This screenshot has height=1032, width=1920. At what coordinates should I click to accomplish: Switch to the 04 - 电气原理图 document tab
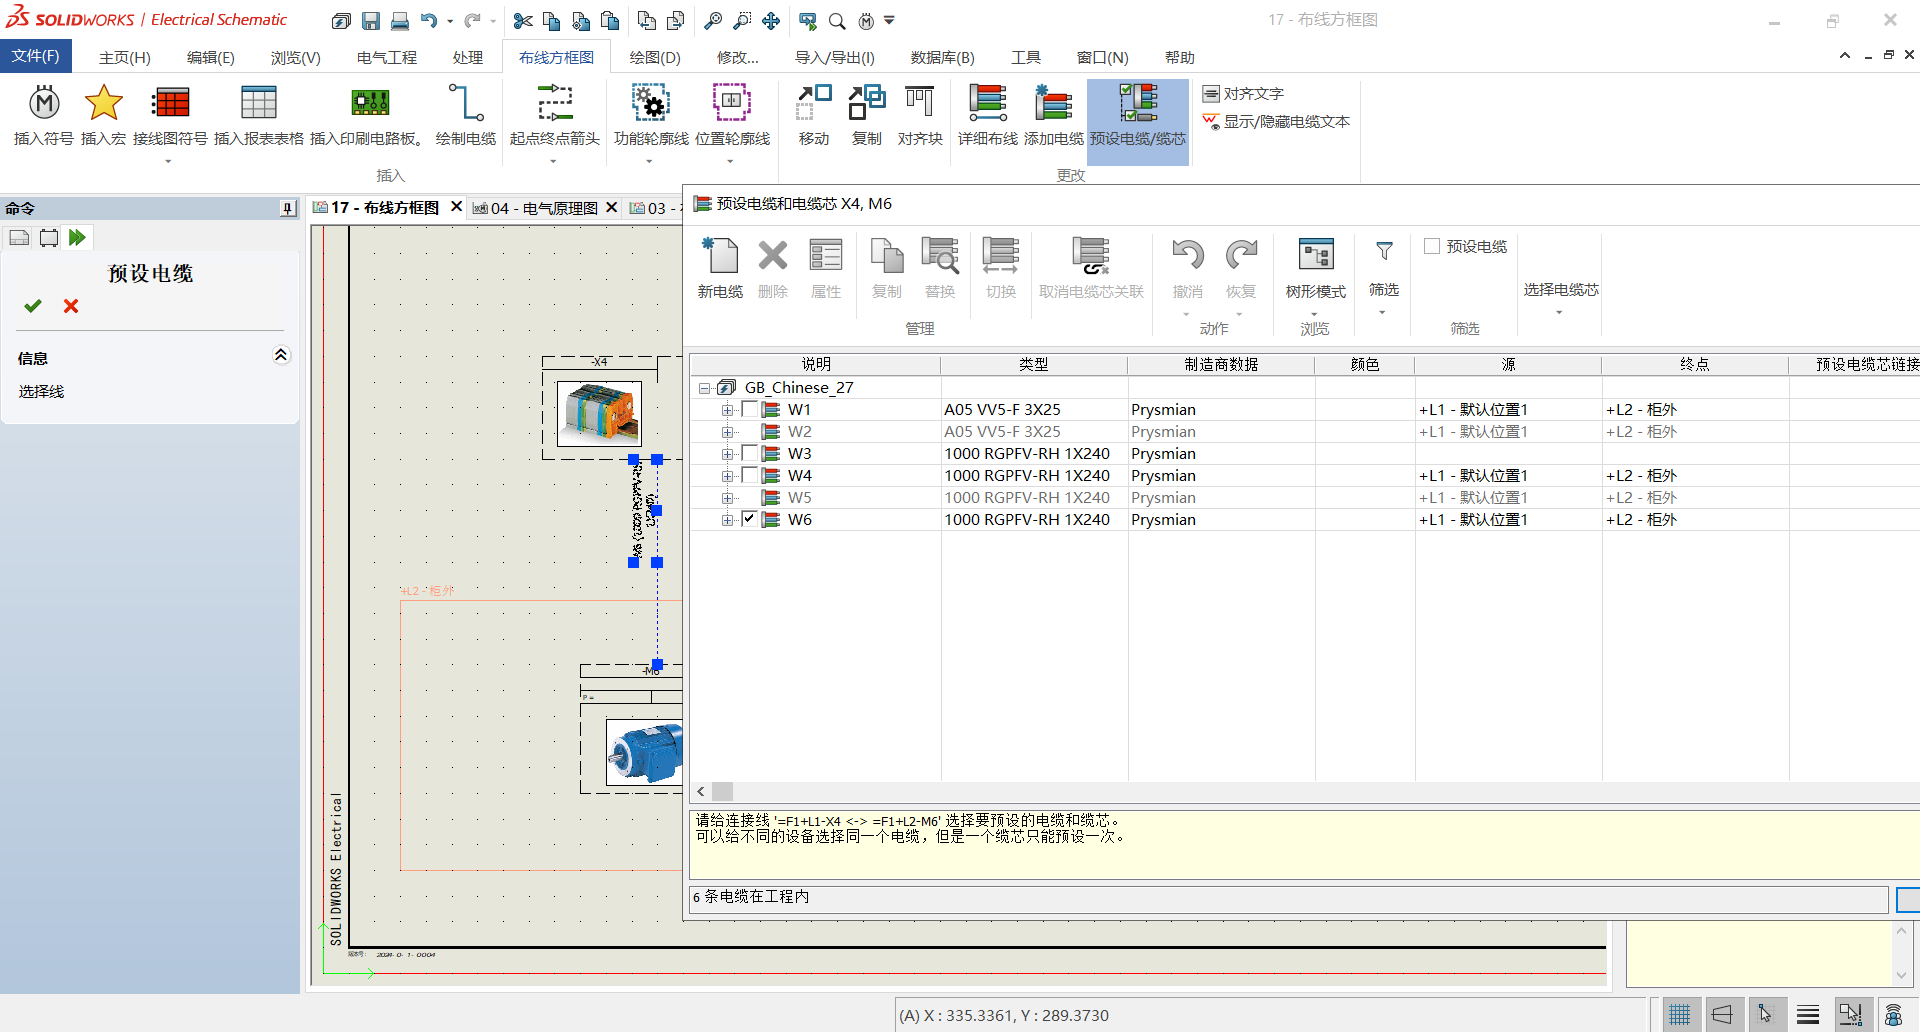click(x=545, y=208)
